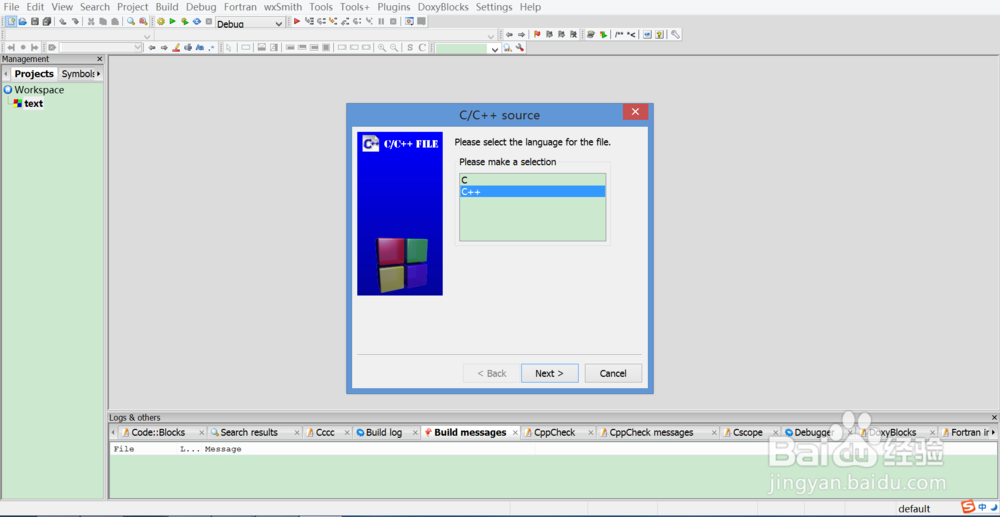Click the red wrench options icon beside search
Screen dimensions: 1000x517
click(520, 48)
